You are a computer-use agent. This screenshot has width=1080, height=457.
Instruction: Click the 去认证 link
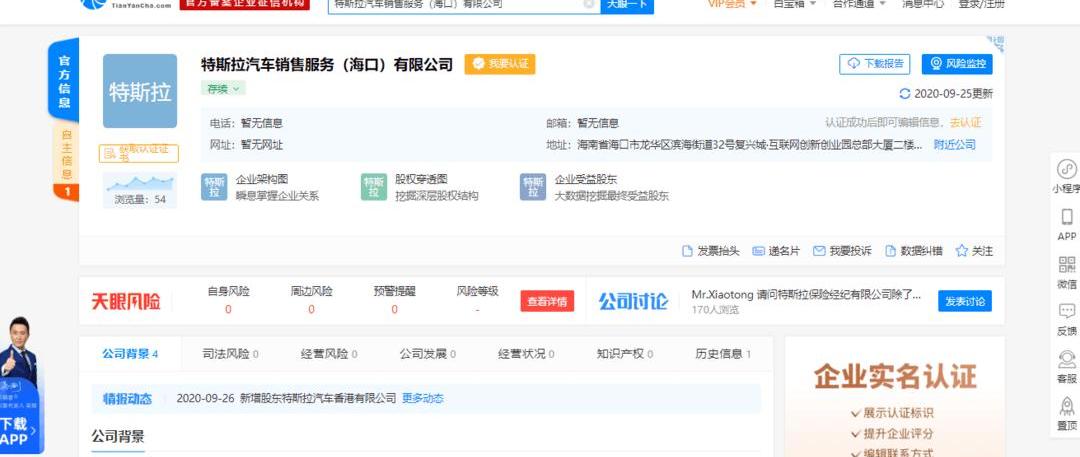click(966, 123)
